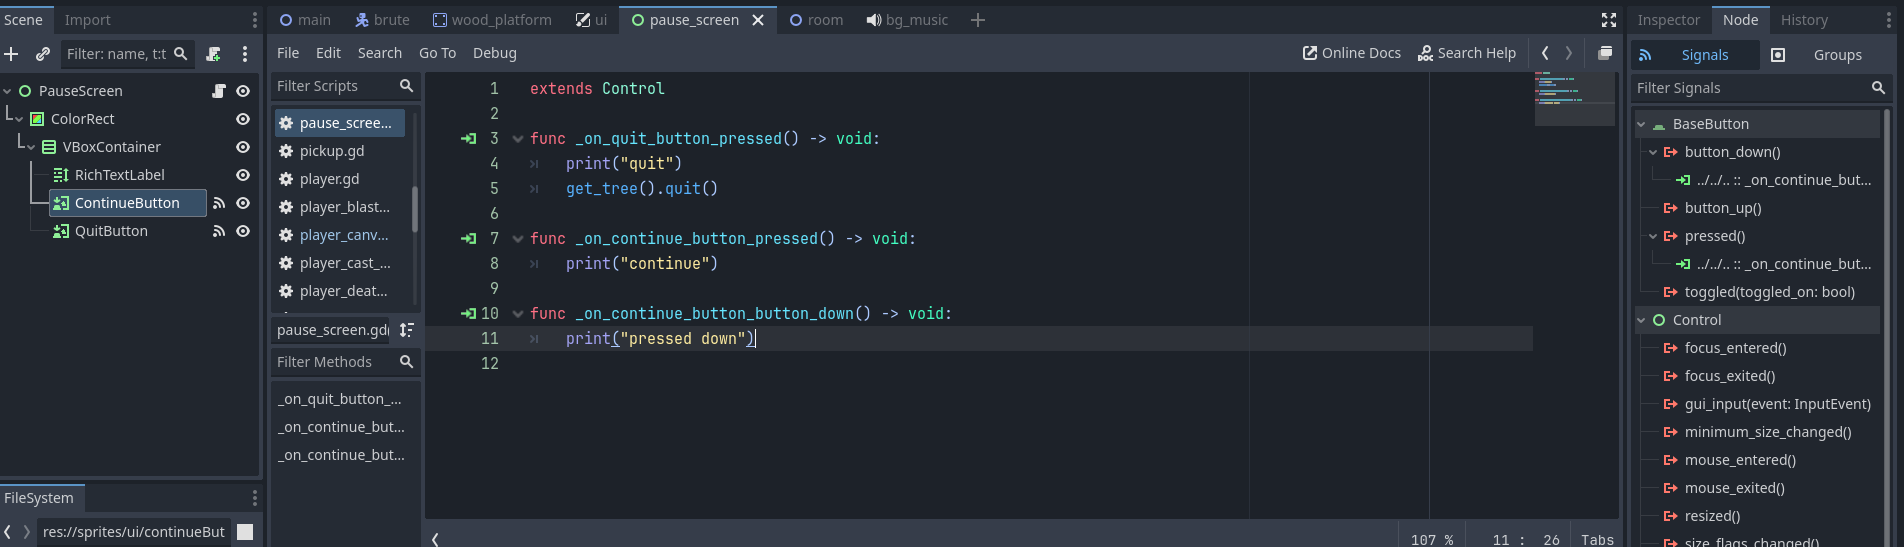This screenshot has height=547, width=1904.
Task: Collapse pressed() signal connections
Action: 1653,236
